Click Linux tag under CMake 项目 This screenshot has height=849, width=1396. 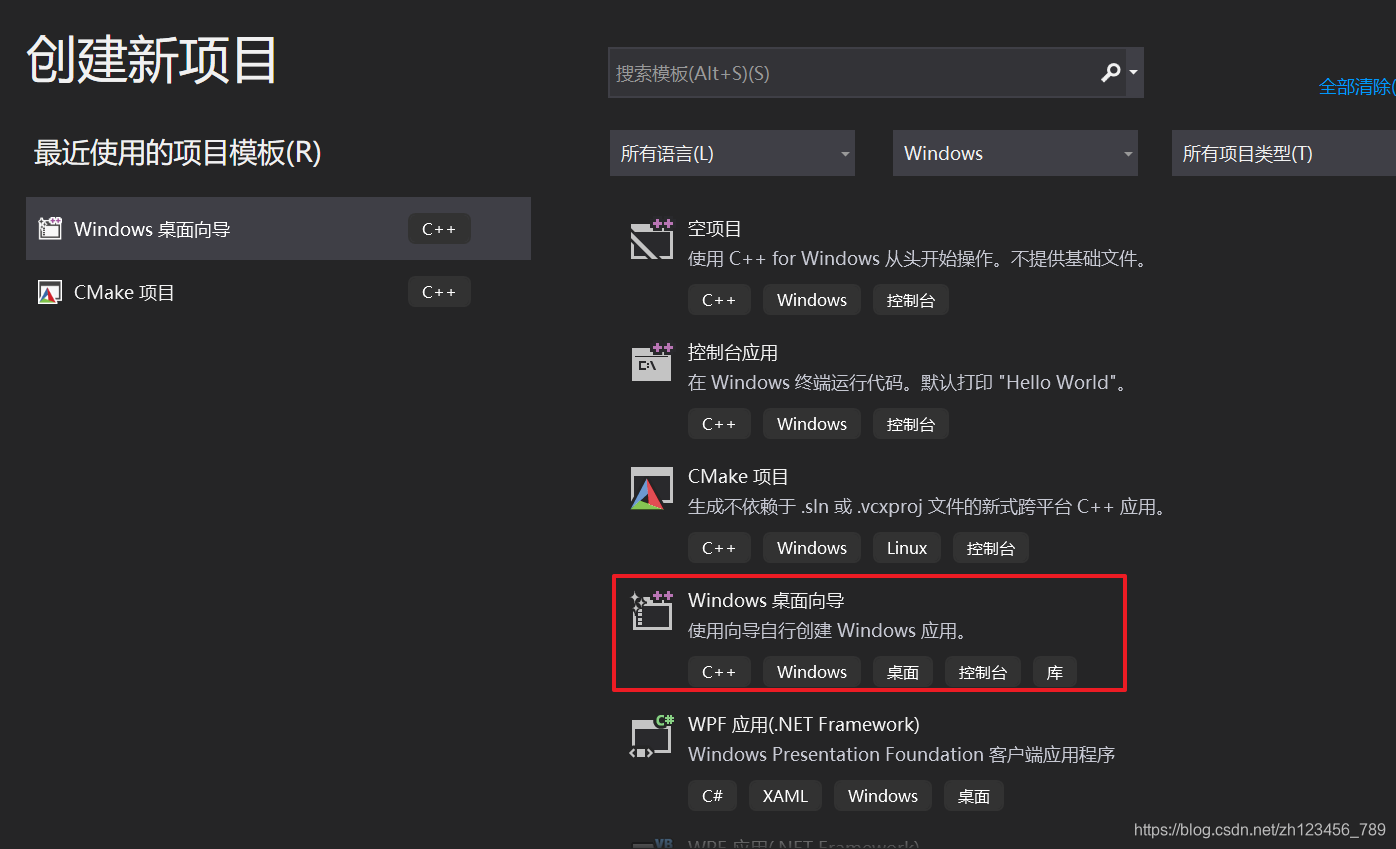click(x=907, y=548)
